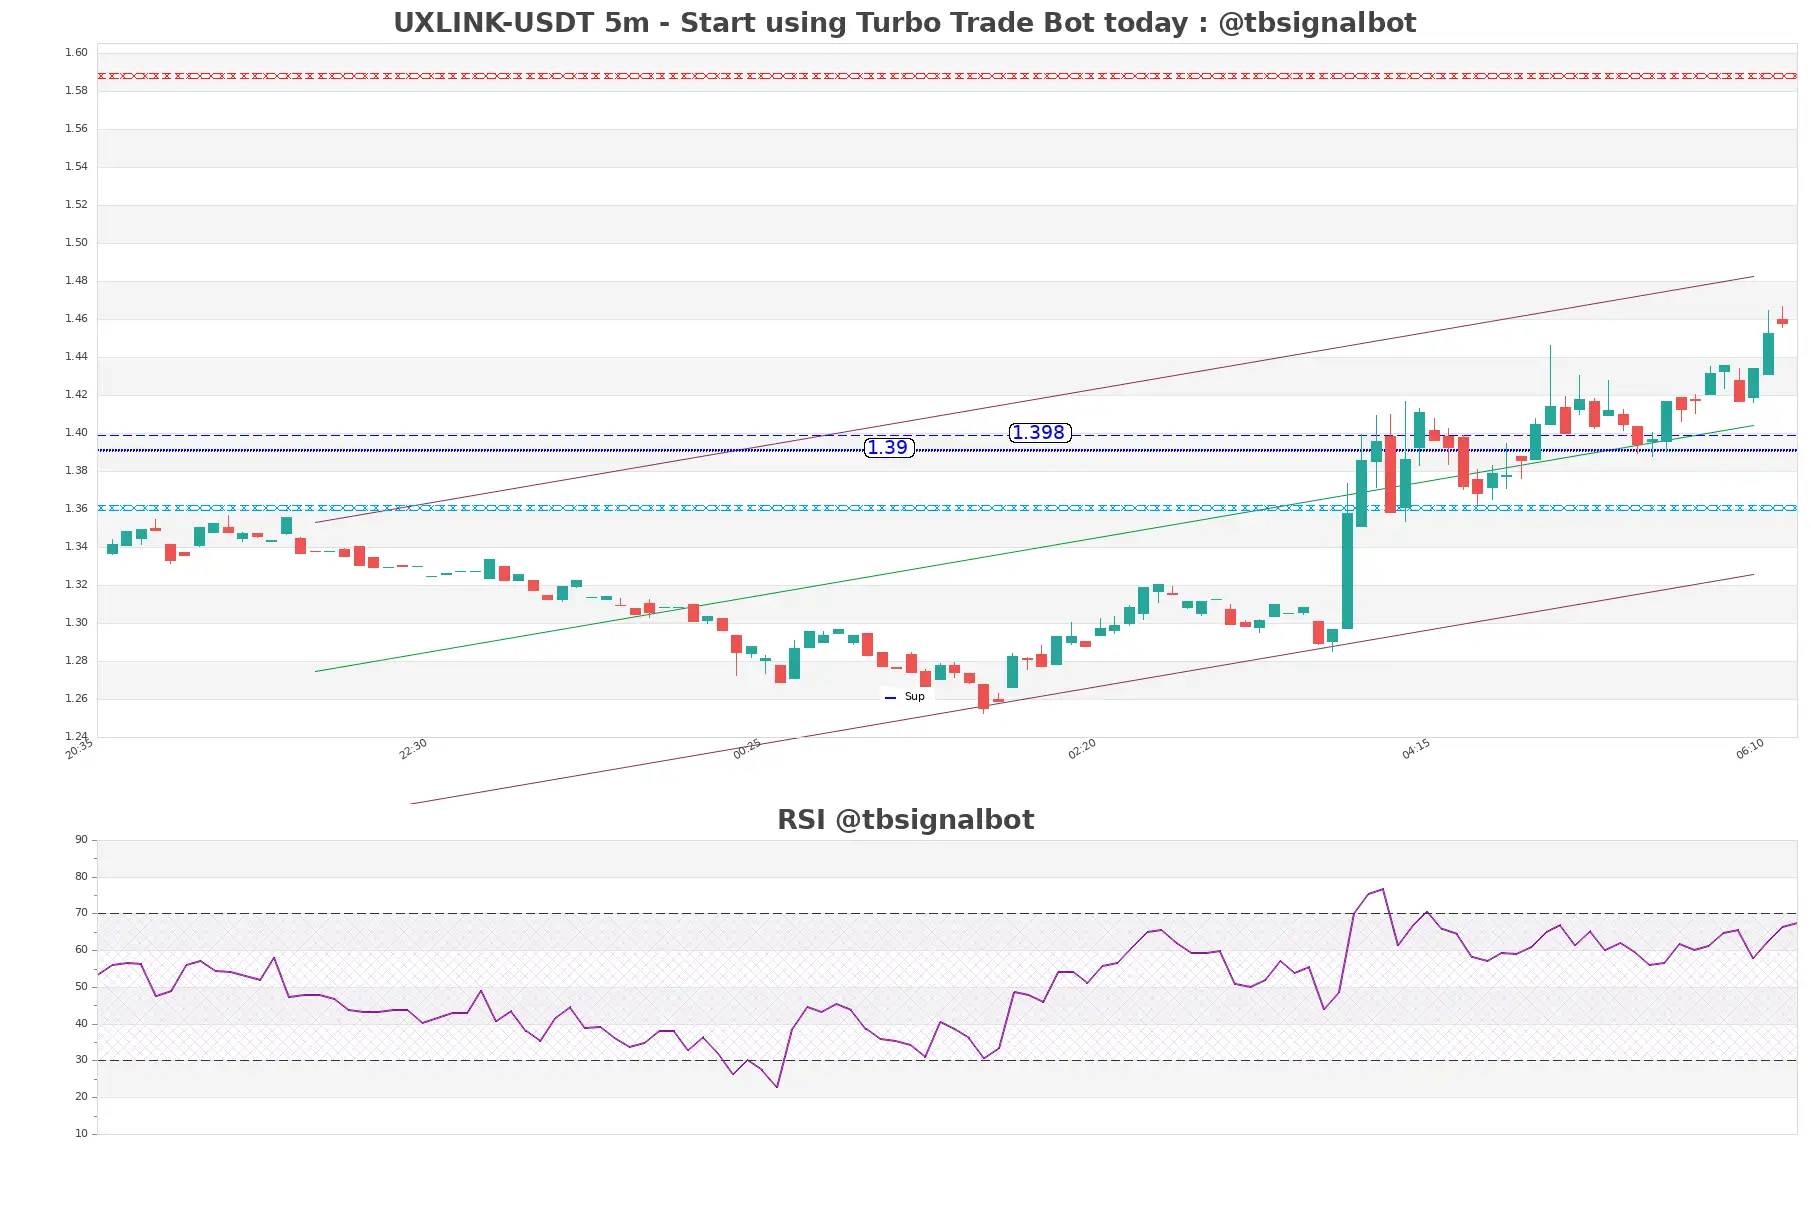
Task: Click the RSI 70 axis label
Action: tap(81, 912)
